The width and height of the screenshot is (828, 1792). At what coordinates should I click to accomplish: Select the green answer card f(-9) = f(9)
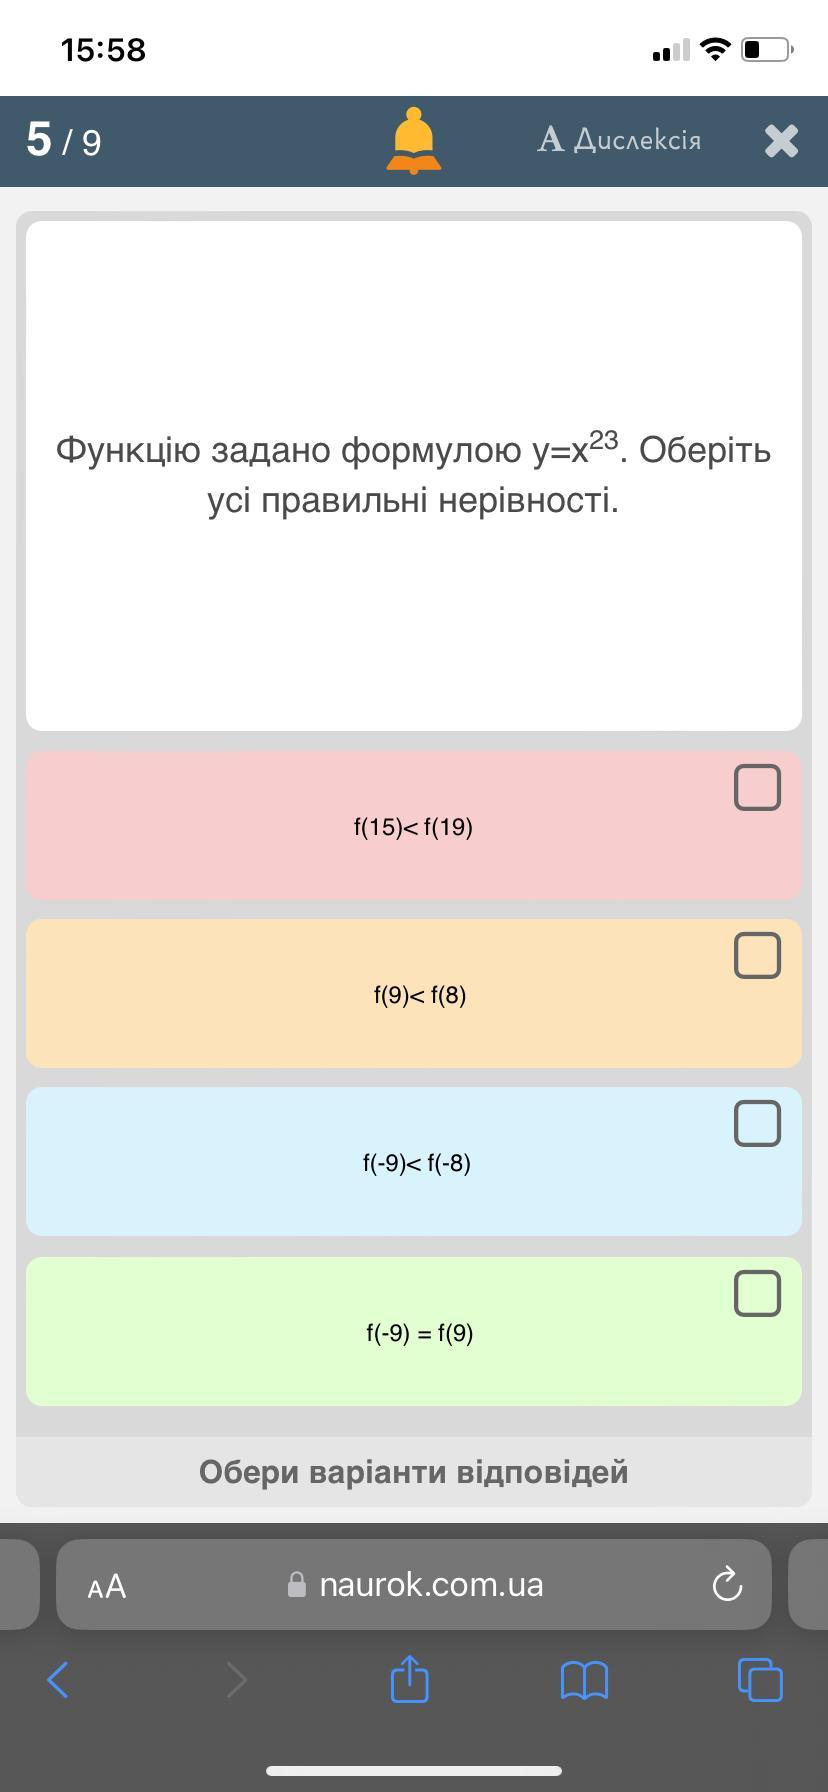pos(413,1333)
